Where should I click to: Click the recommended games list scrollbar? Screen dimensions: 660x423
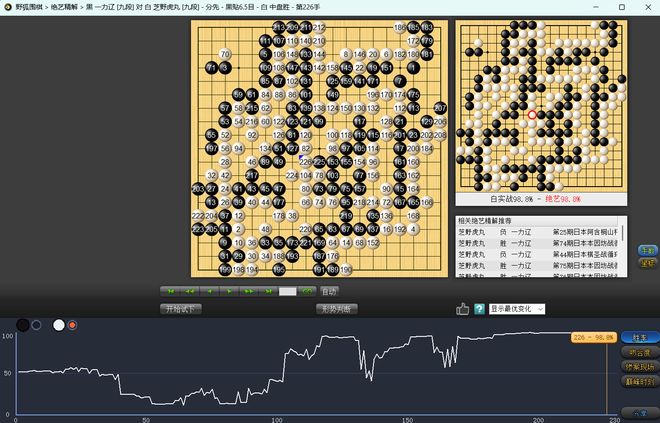pyautogui.click(x=626, y=234)
